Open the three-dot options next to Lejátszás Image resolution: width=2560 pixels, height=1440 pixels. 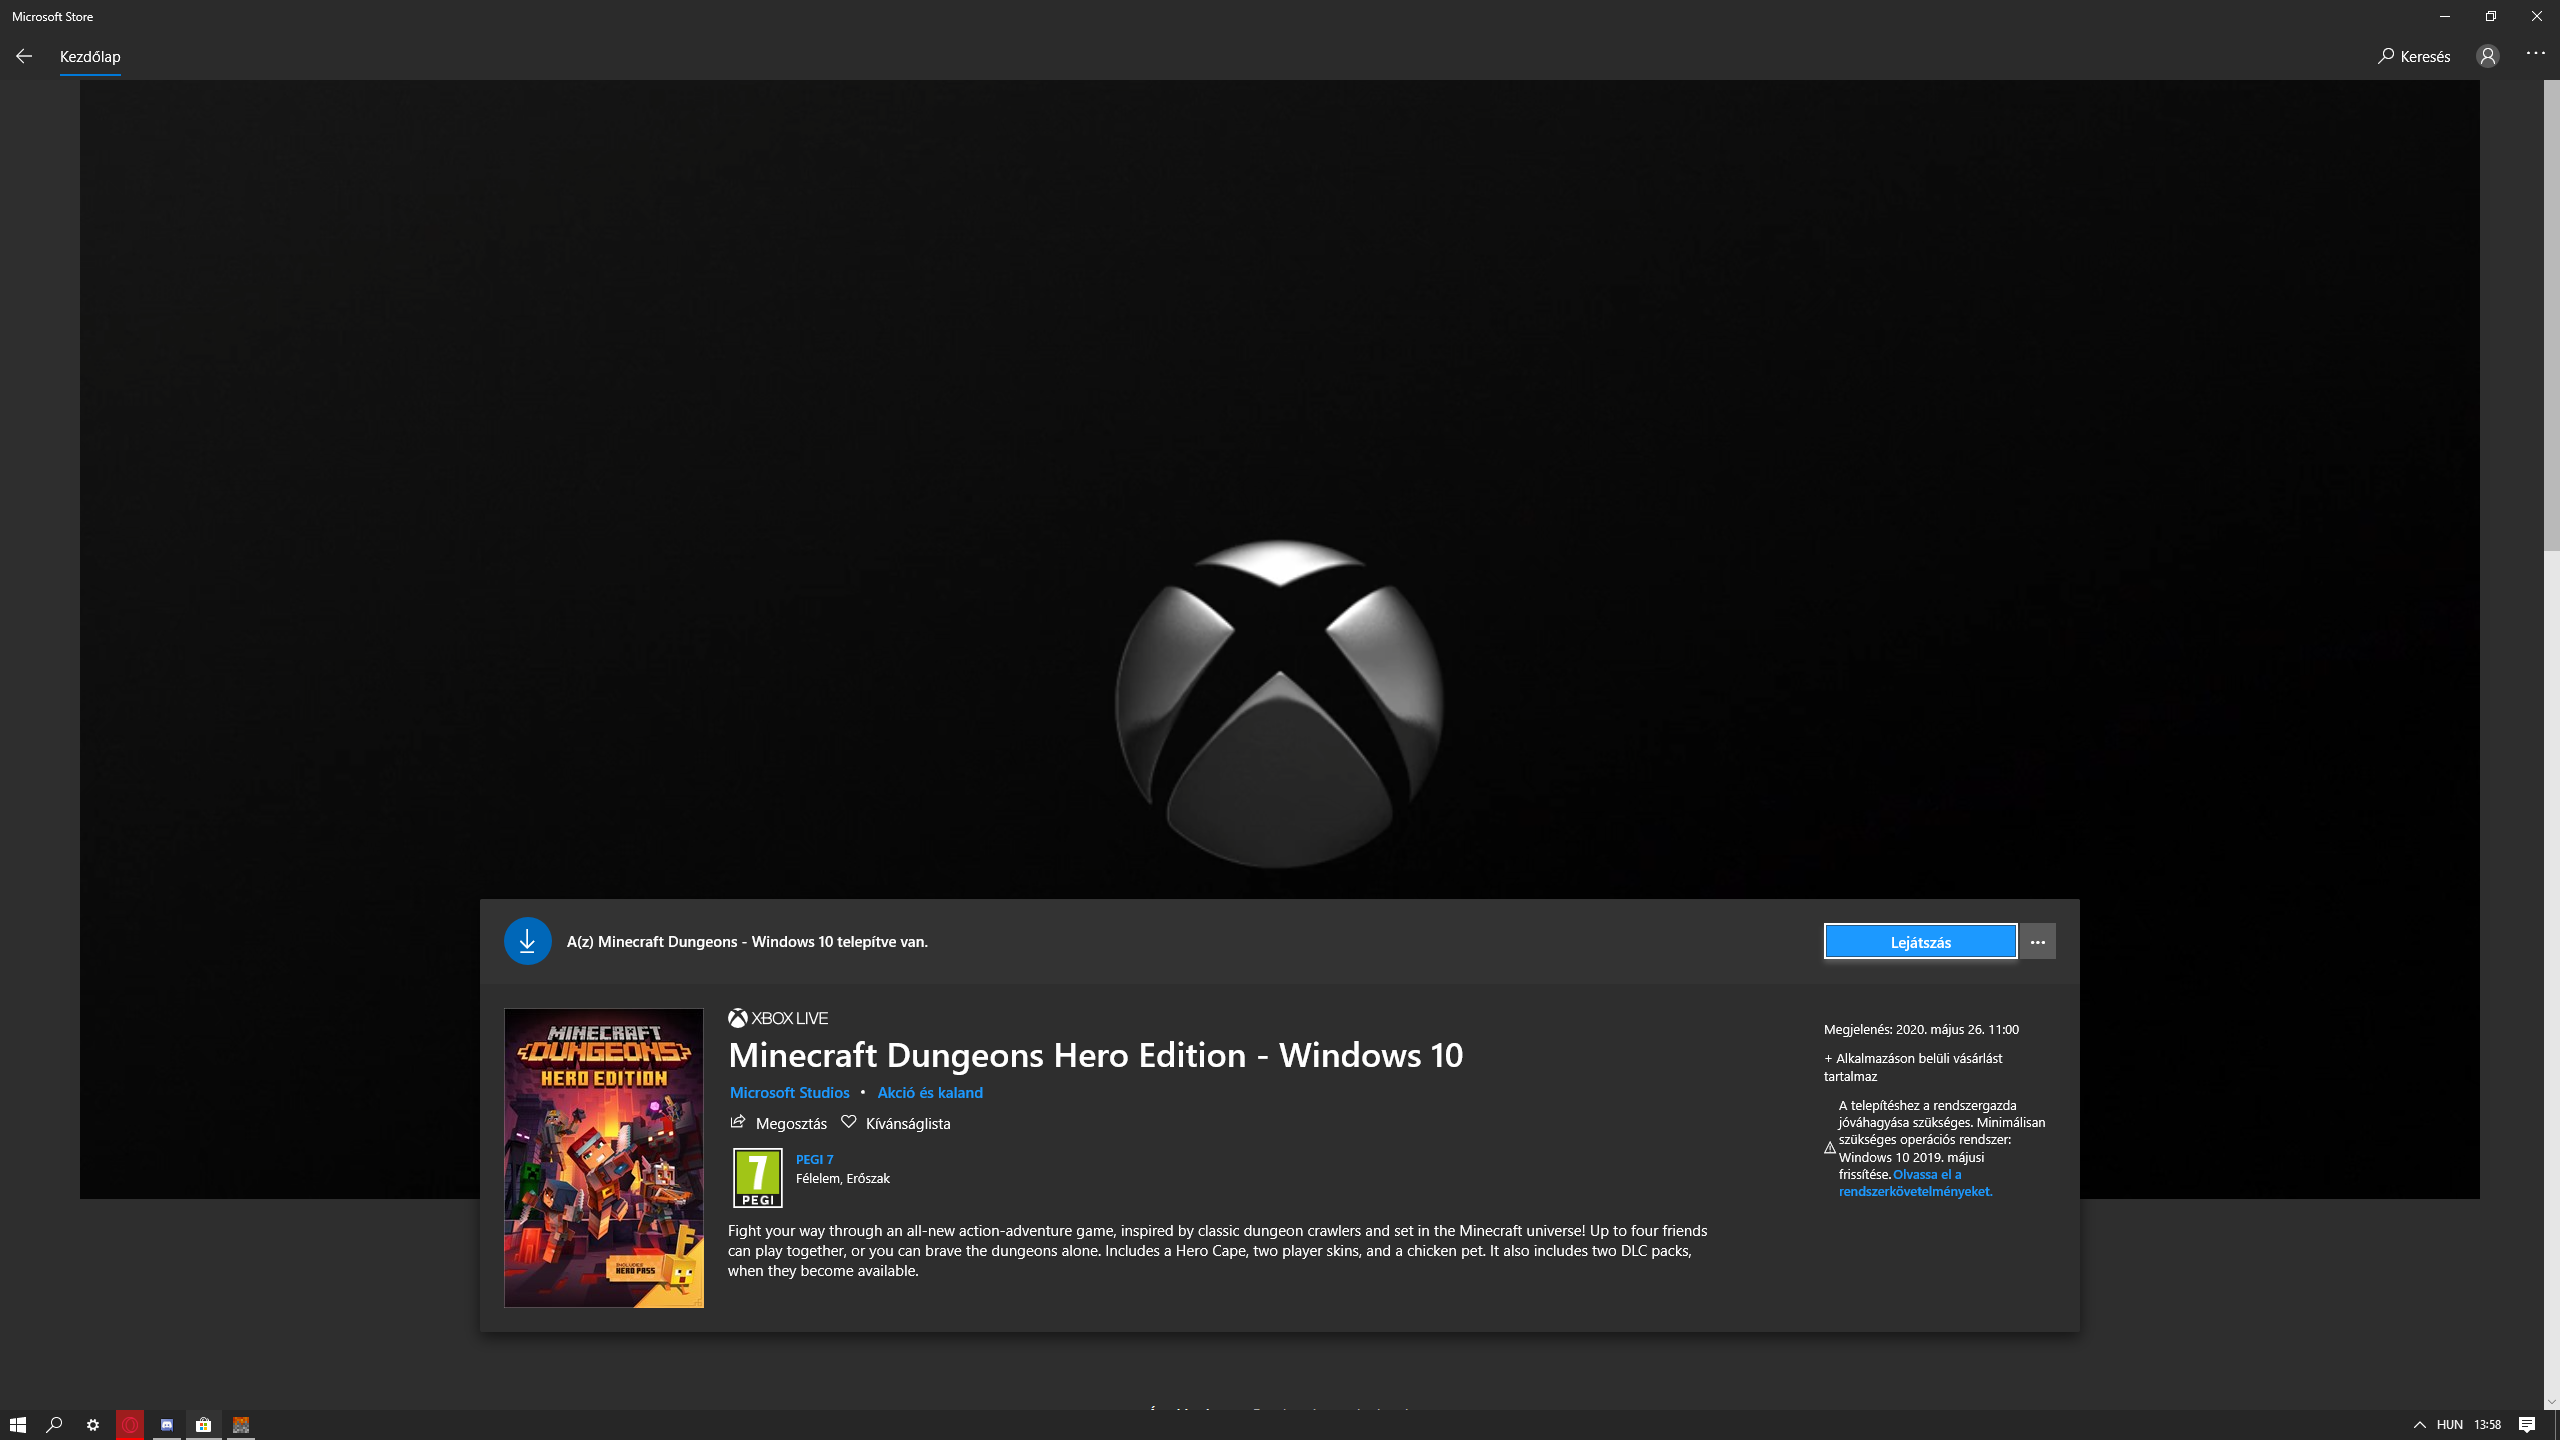tap(2037, 942)
